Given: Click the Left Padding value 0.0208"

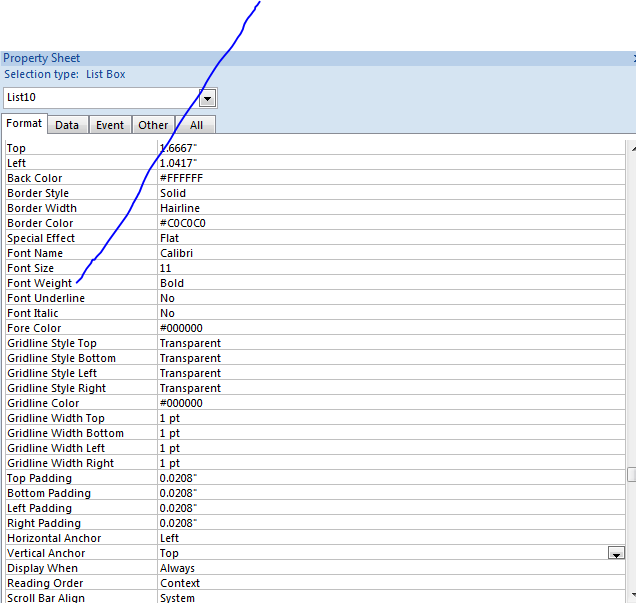Looking at the screenshot, I should (178, 509).
